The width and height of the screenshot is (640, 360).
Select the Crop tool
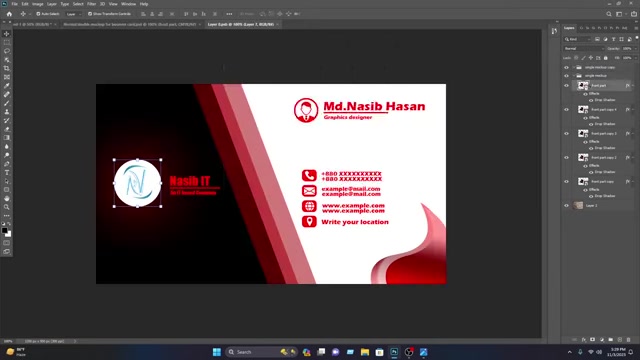pyautogui.click(x=7, y=68)
